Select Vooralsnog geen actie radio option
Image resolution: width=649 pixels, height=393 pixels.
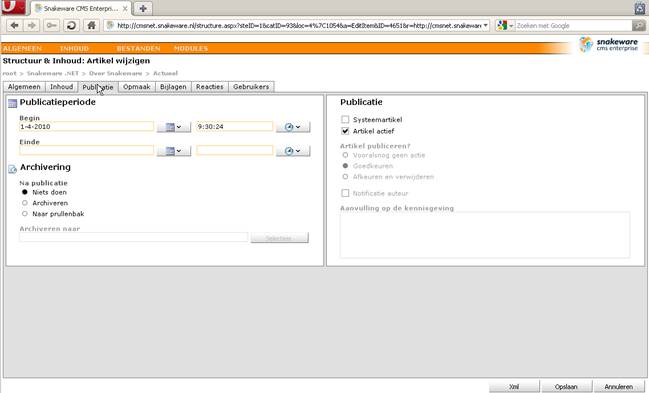tap(345, 155)
